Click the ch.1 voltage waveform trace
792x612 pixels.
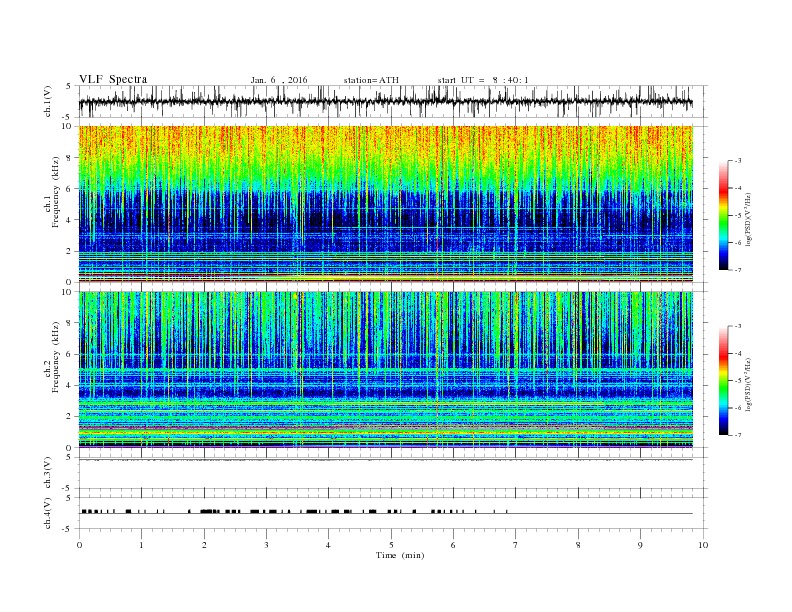coord(385,102)
